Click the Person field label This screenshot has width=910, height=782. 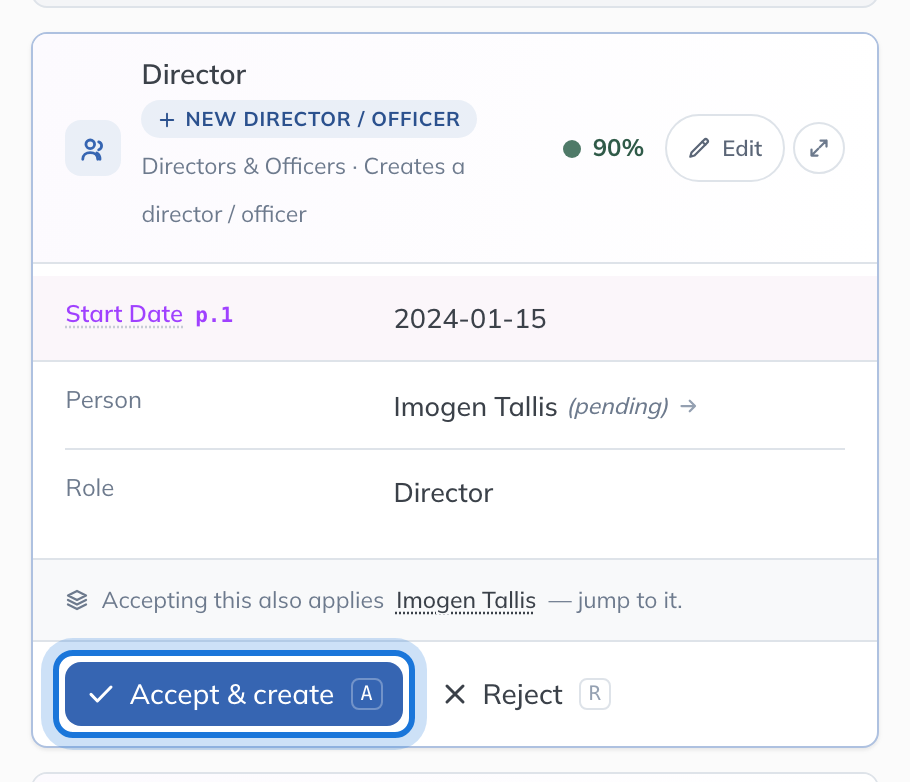click(x=103, y=400)
